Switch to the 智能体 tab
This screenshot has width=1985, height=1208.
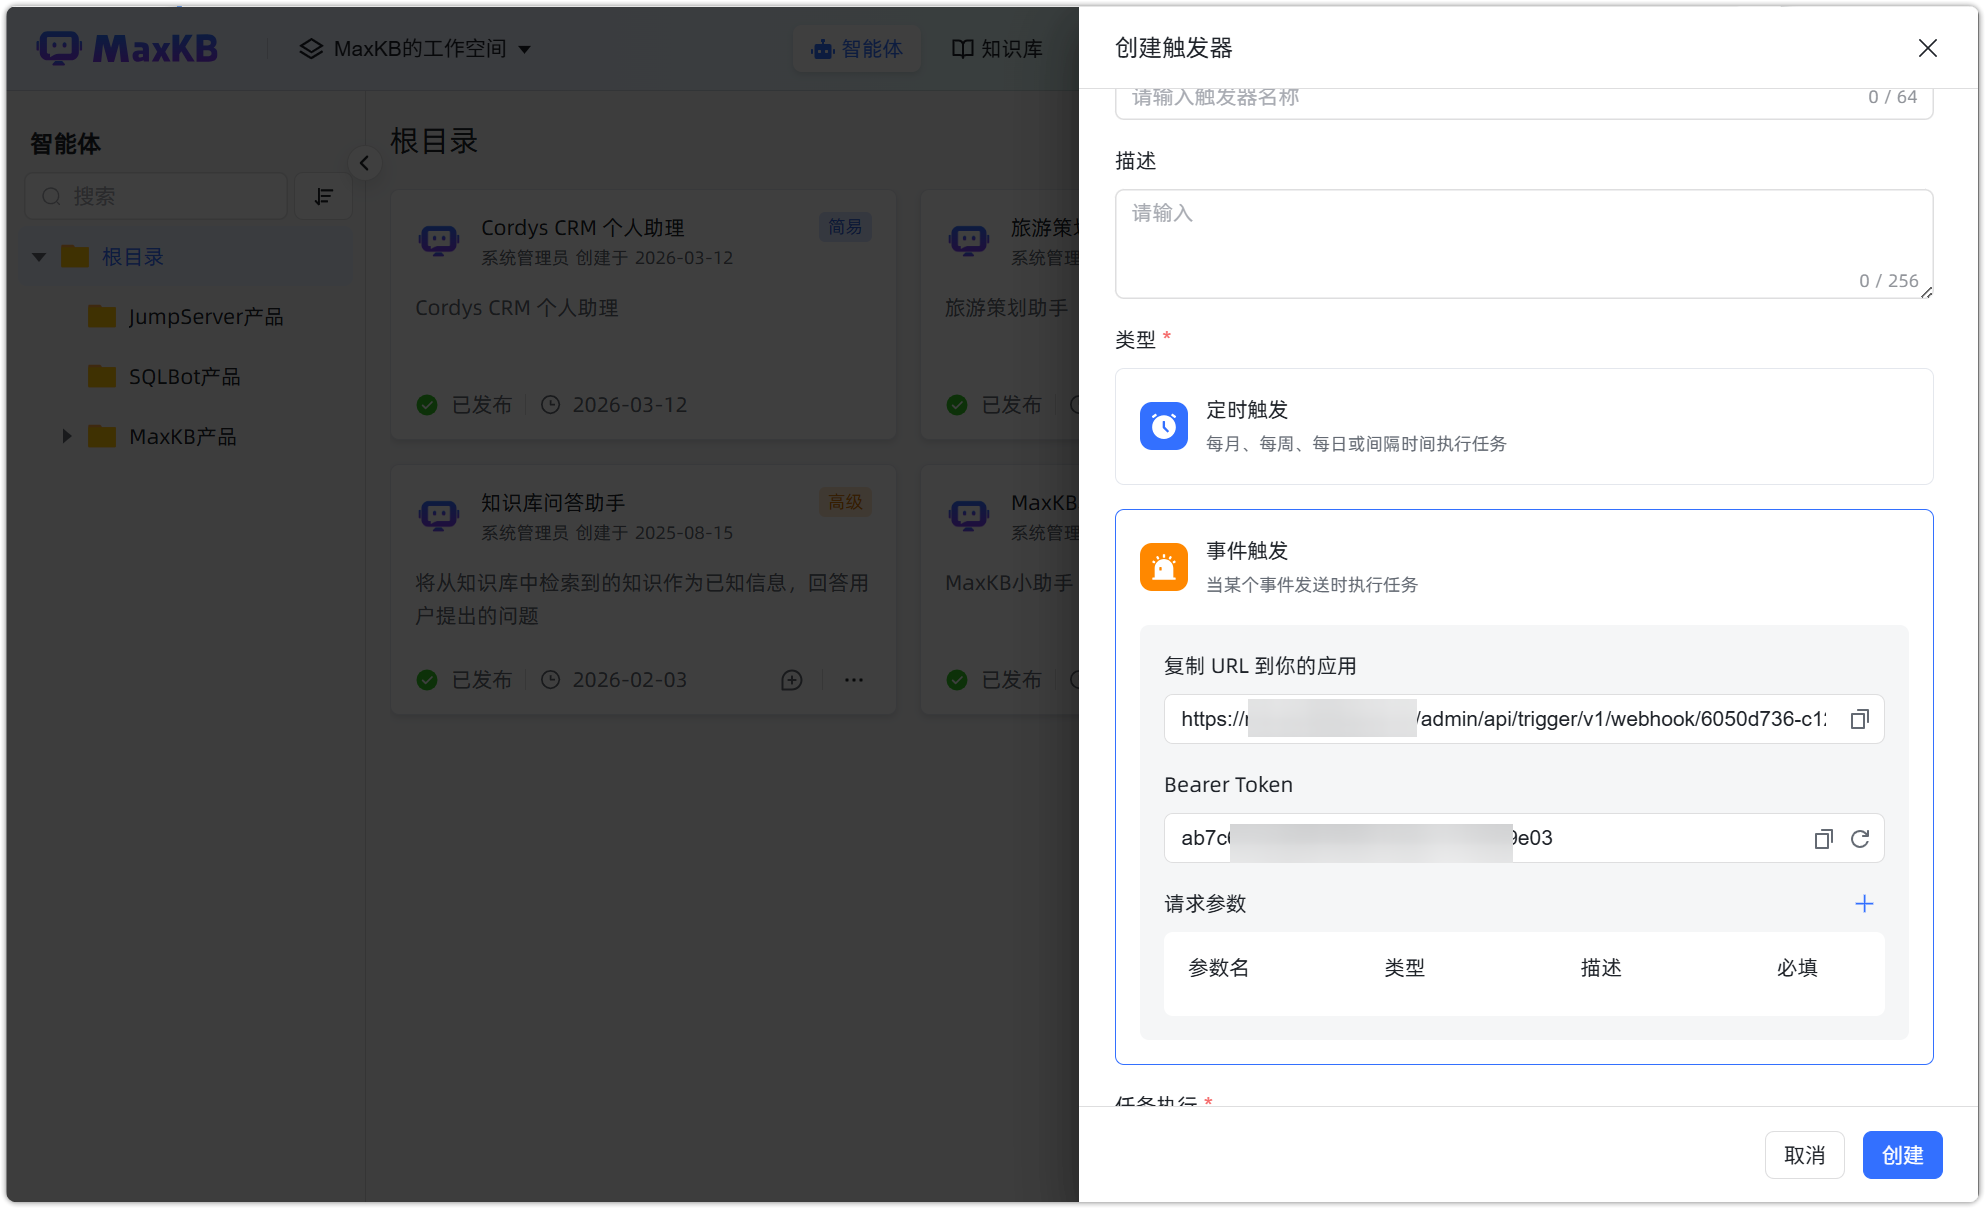pyautogui.click(x=857, y=48)
